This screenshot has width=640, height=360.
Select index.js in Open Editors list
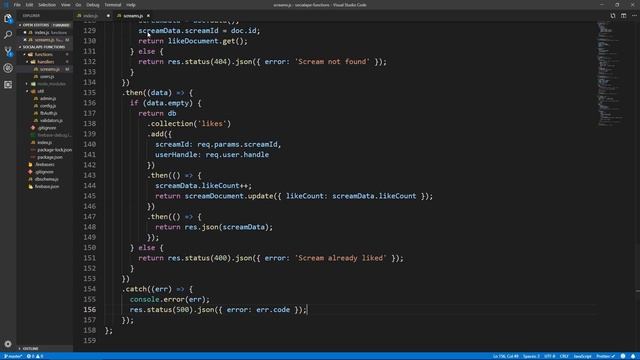[x=44, y=32]
